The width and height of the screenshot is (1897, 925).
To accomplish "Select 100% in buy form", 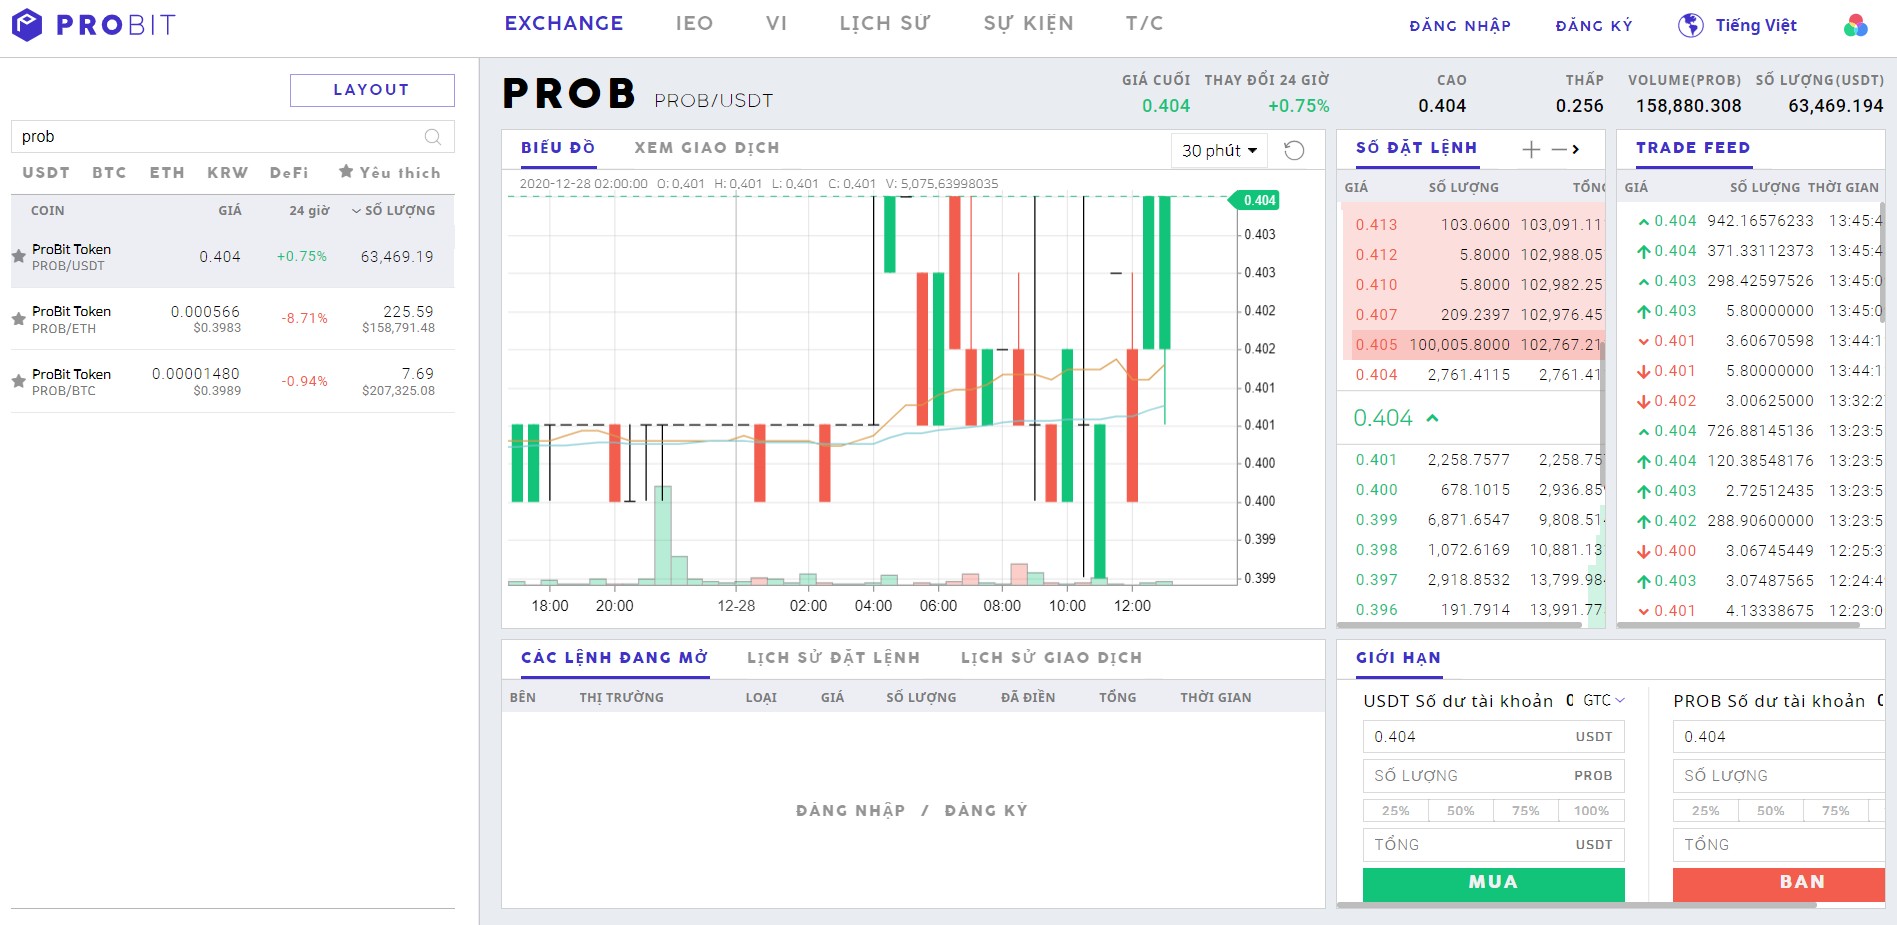I will pyautogui.click(x=1591, y=811).
